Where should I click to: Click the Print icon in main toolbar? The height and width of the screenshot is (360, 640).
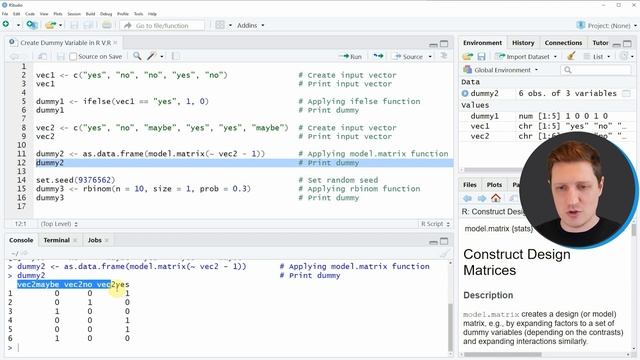pos(107,25)
